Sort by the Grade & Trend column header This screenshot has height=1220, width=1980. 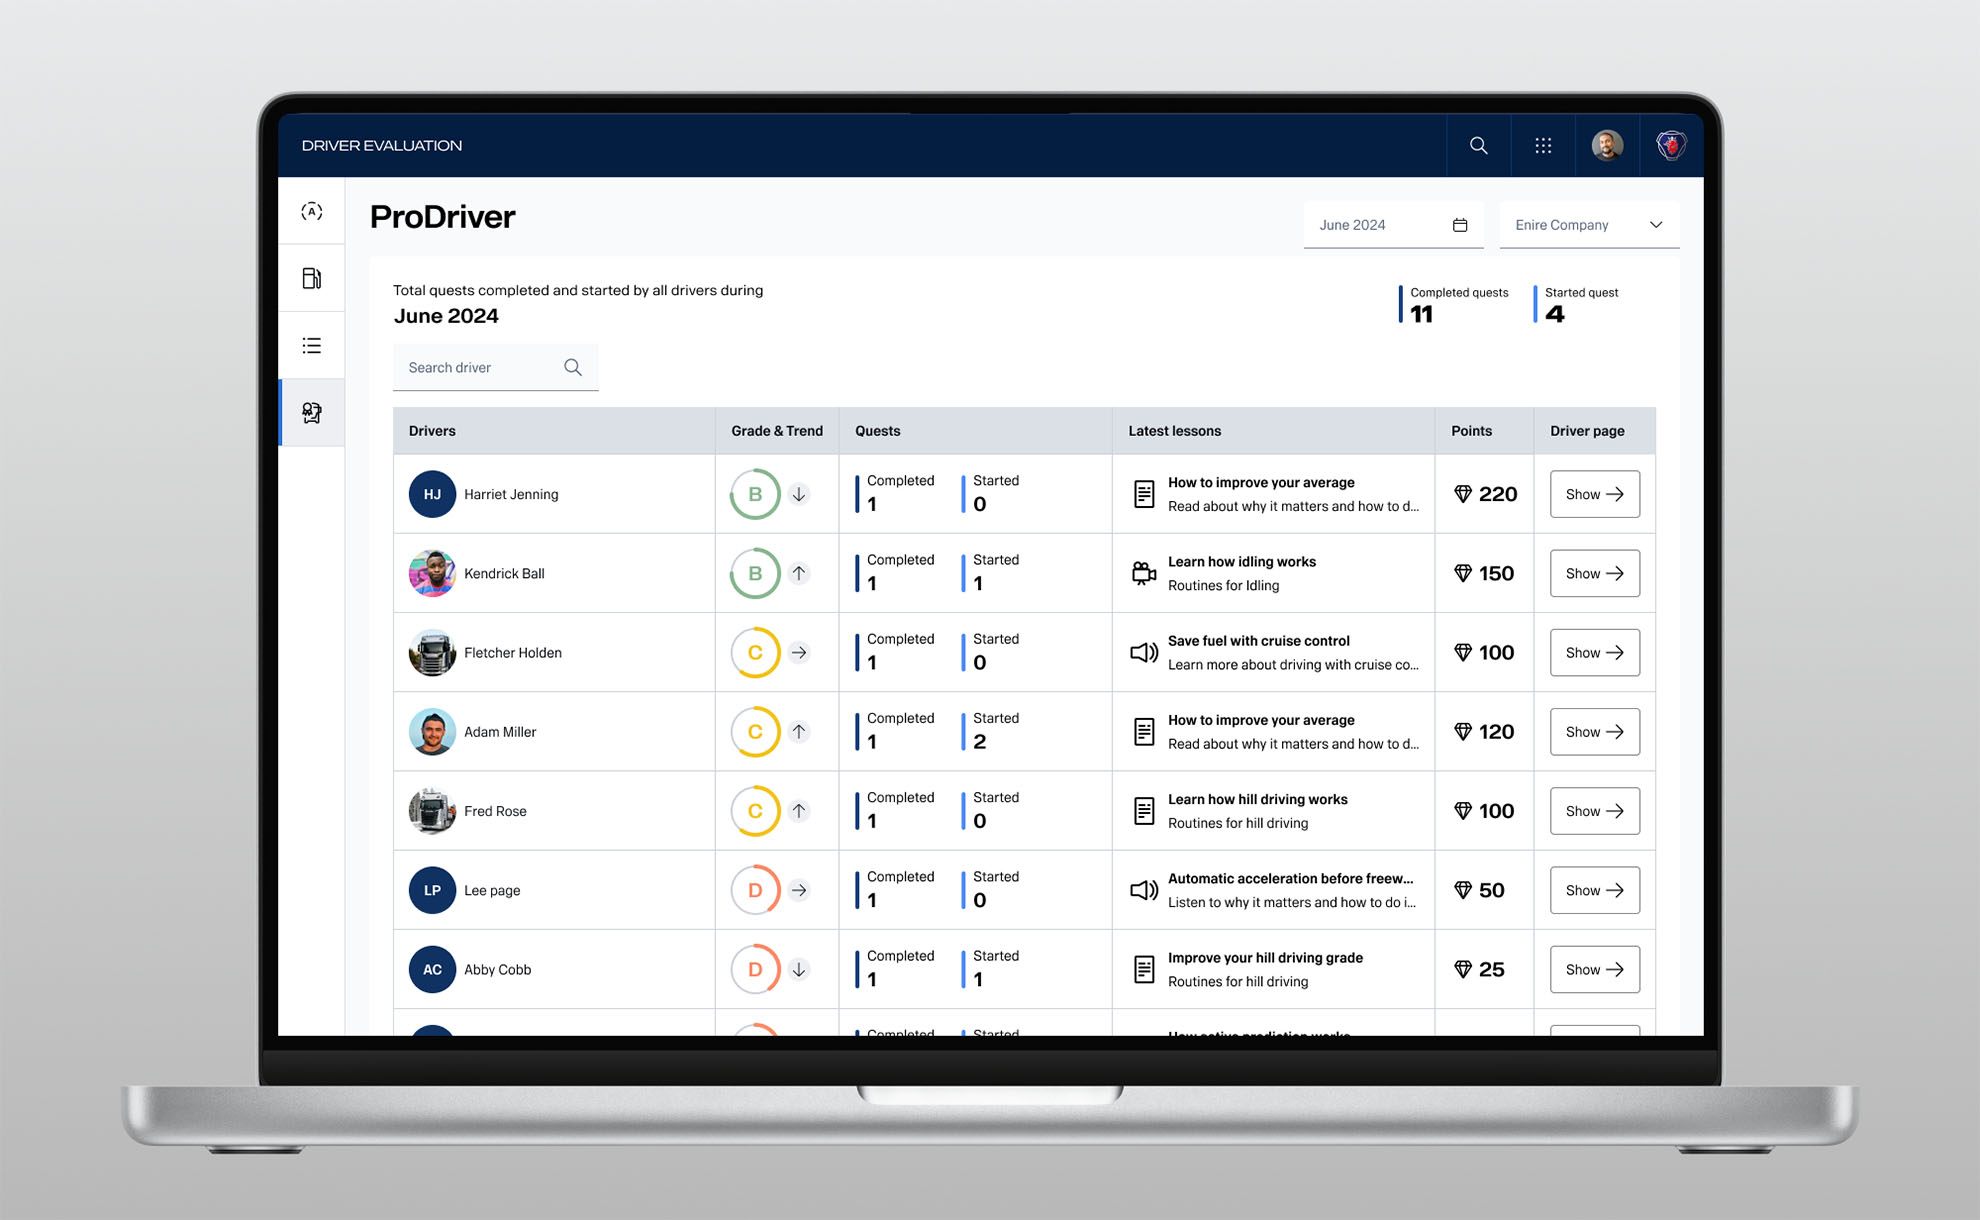(777, 431)
